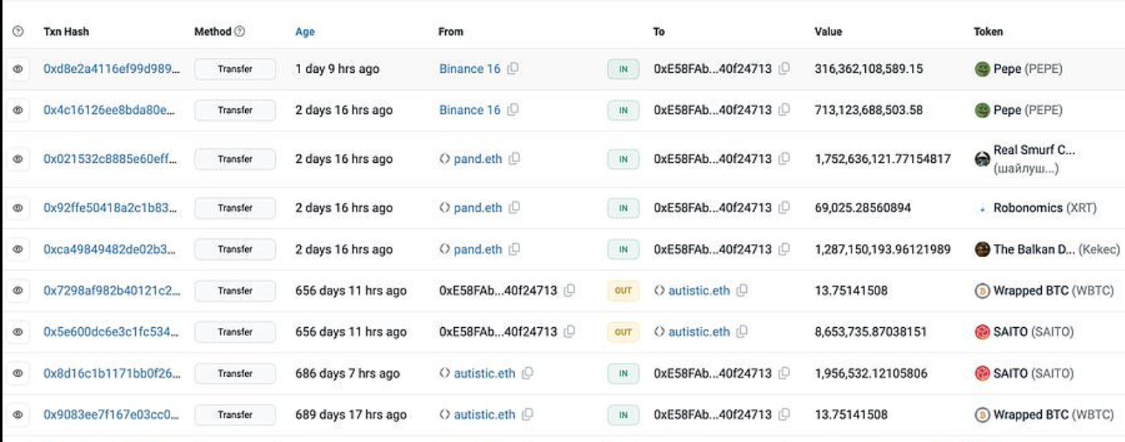Click IN badge in the Robonomics row
This screenshot has height=442, width=1125.
(623, 208)
